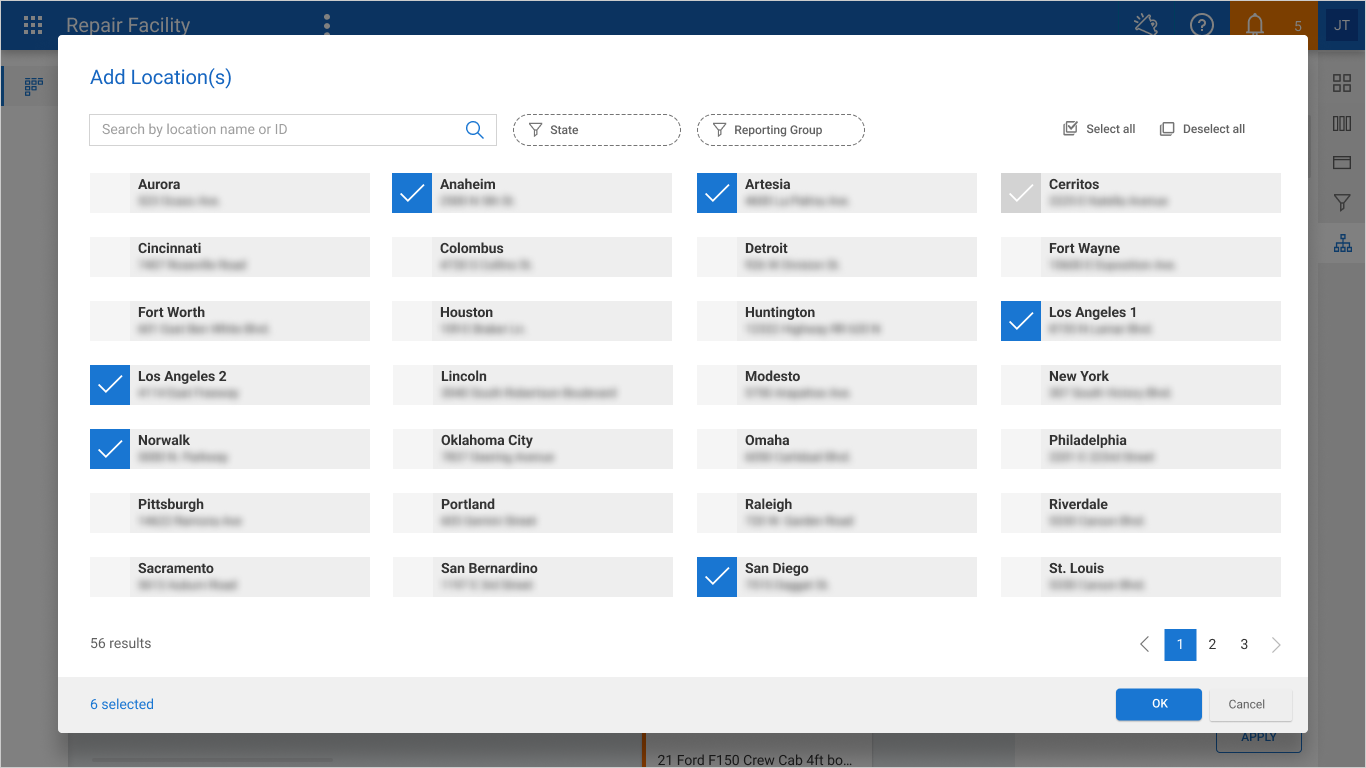This screenshot has width=1366, height=768.
Task: Click the Select all label
Action: 1111,129
